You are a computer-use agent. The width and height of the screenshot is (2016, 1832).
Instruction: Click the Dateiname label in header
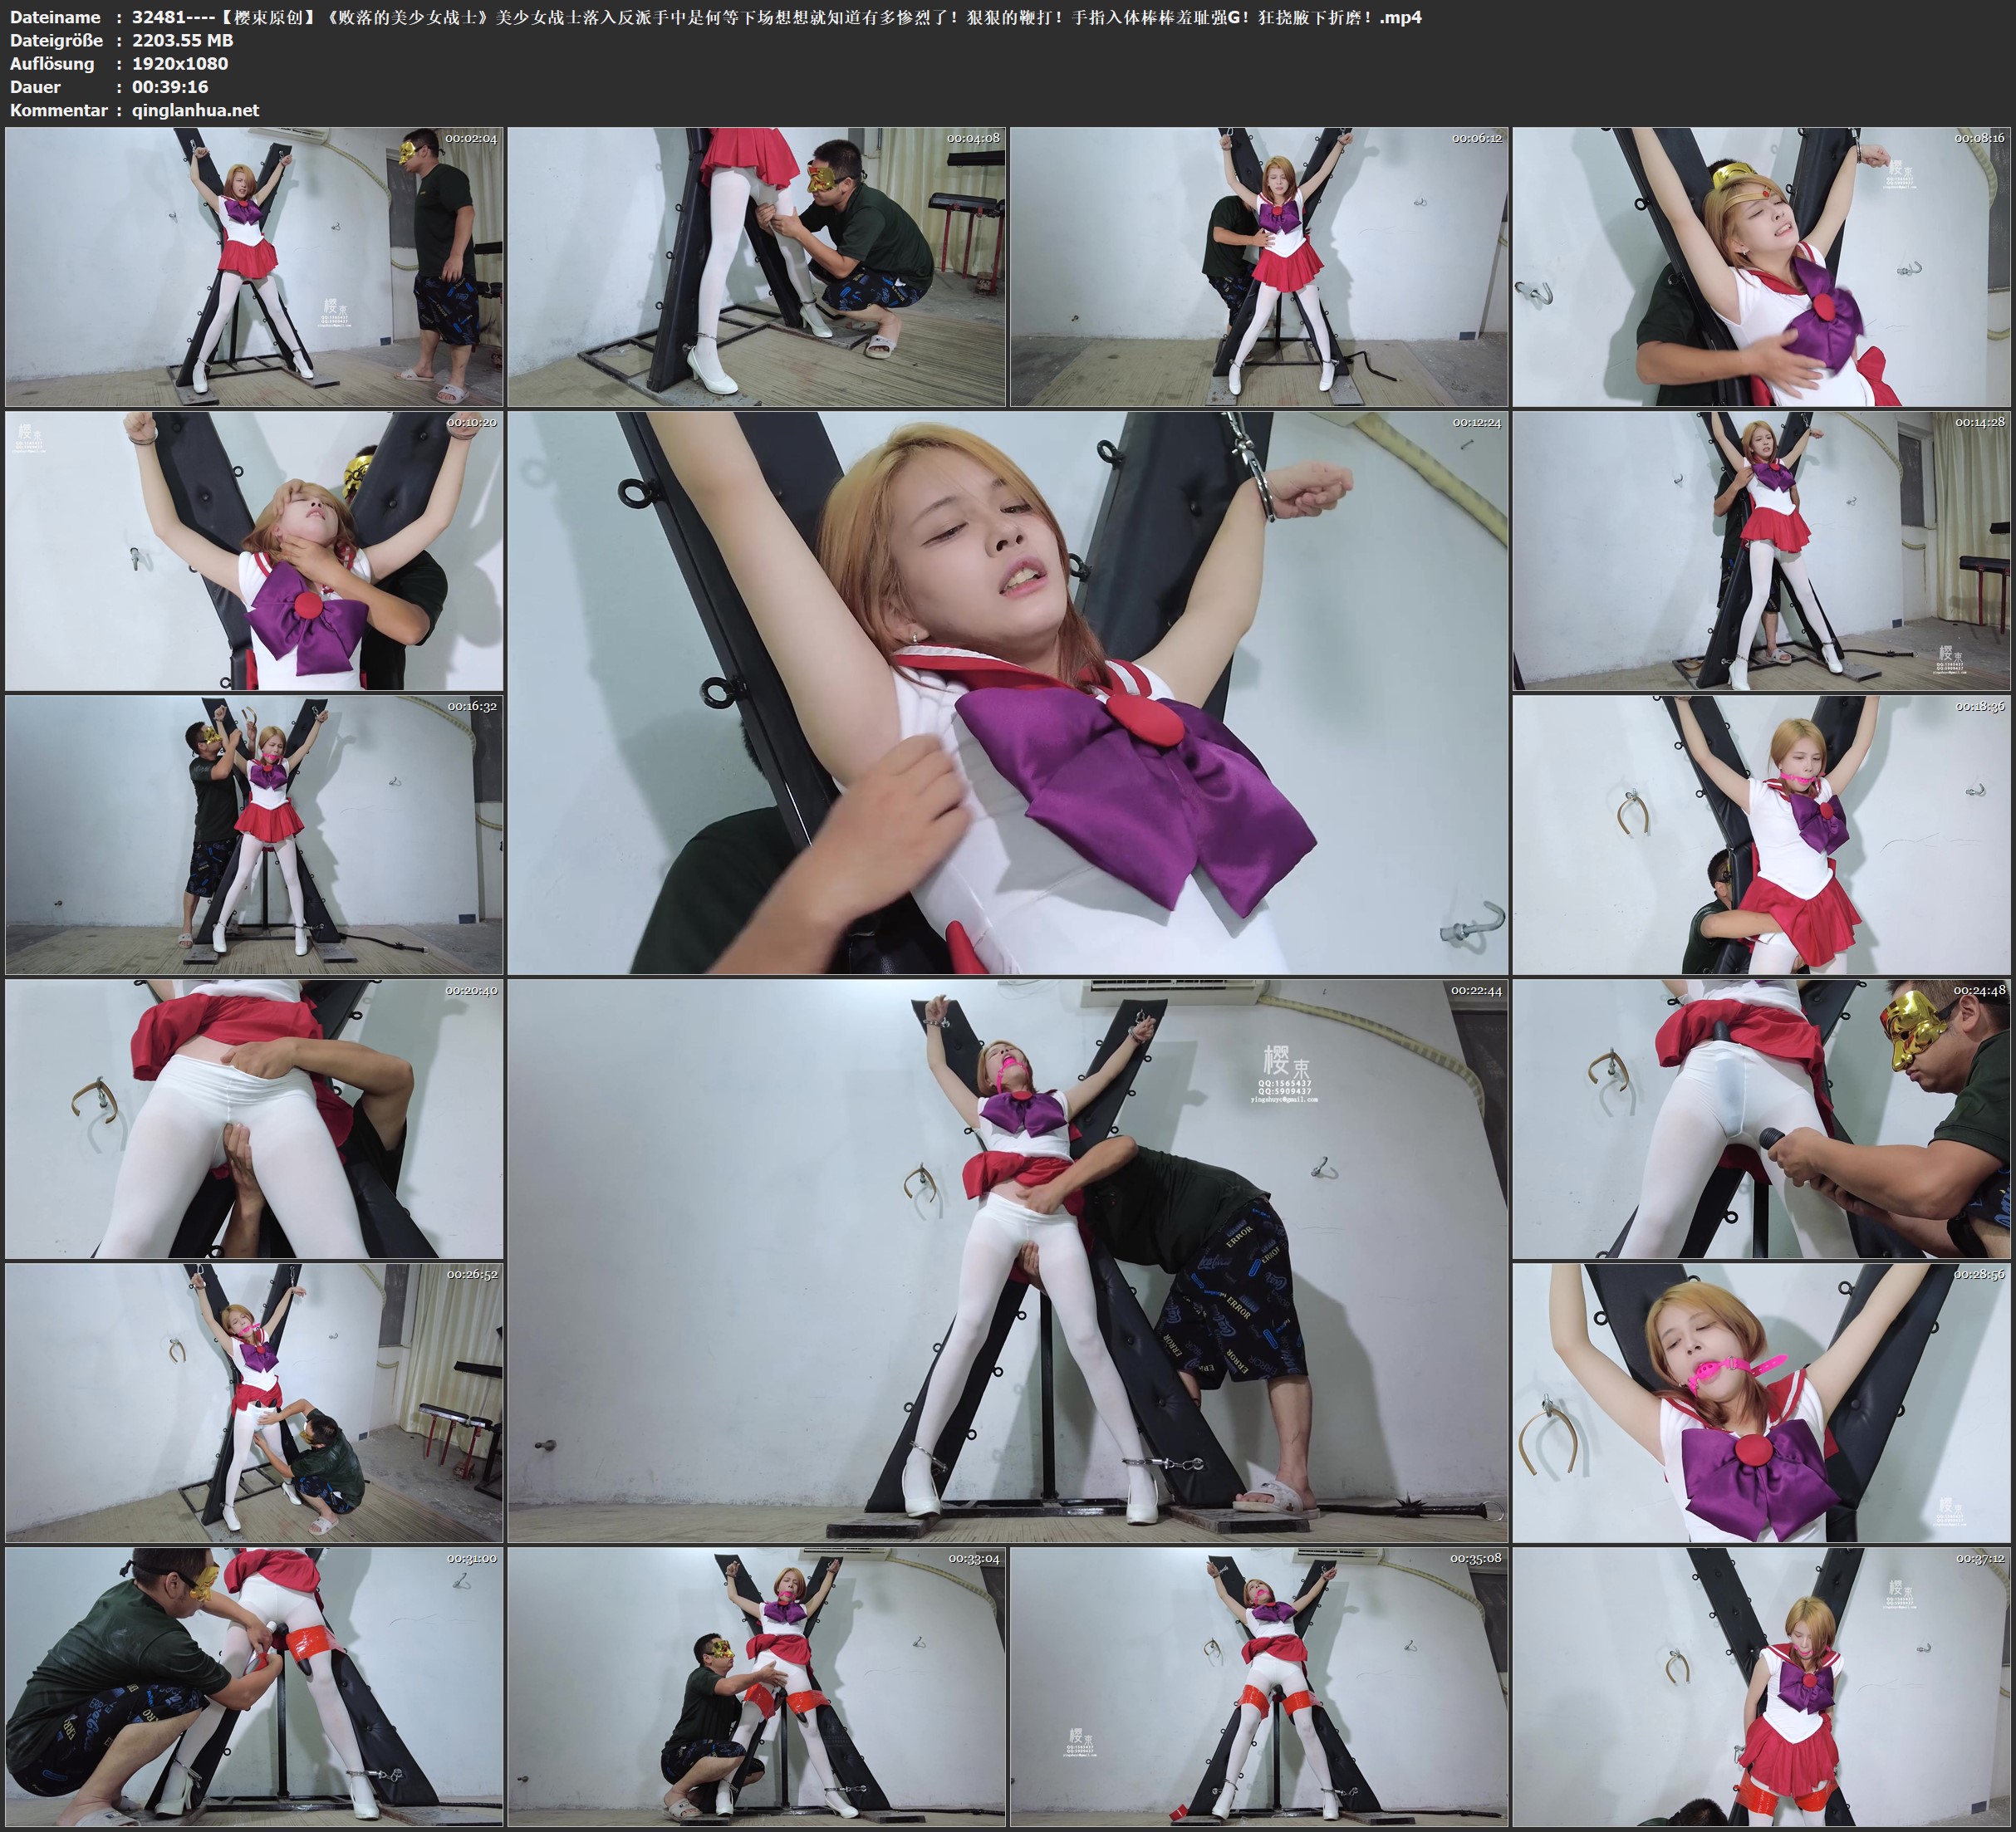(55, 17)
